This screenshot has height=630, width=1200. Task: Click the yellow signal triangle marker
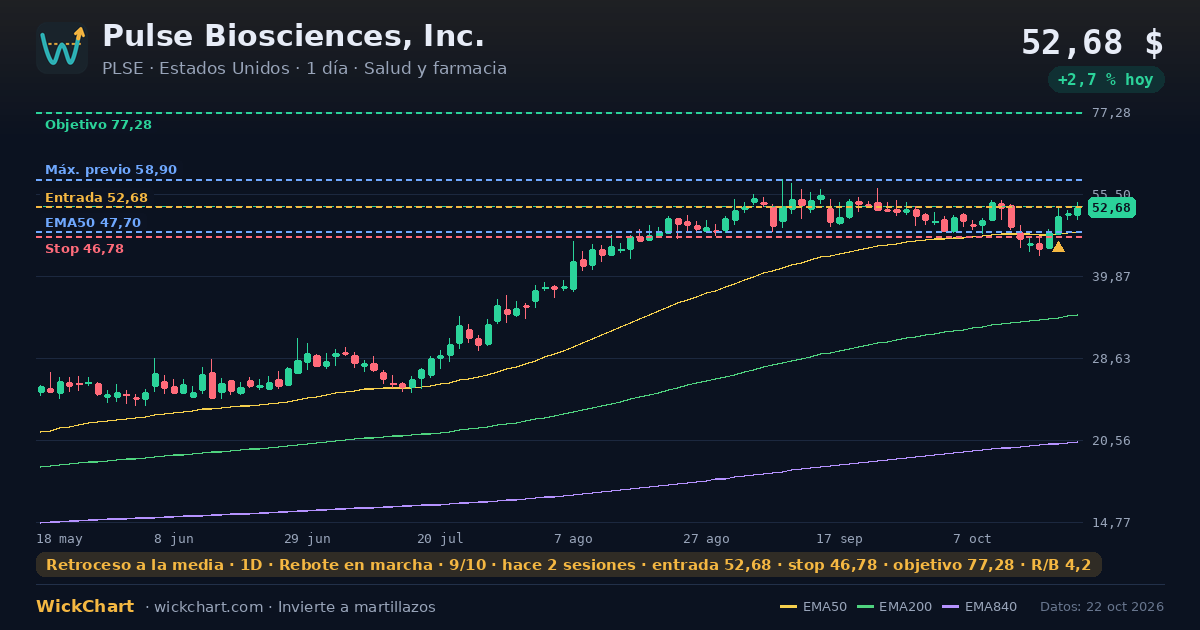(x=1058, y=246)
